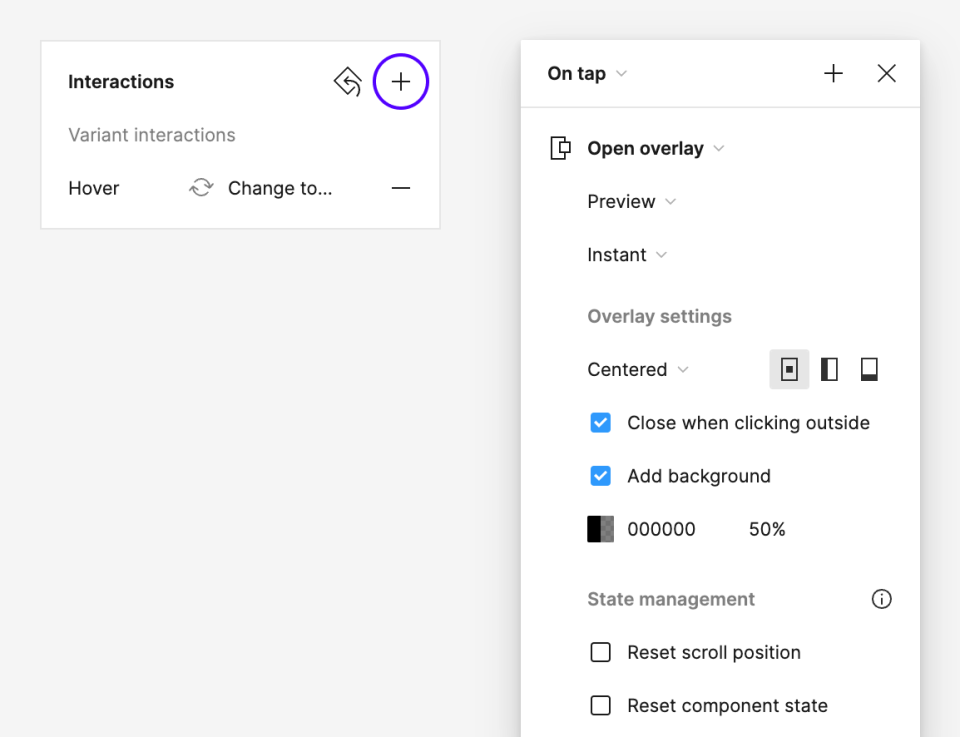Open the Centered position dropdown
The height and width of the screenshot is (737, 960).
click(638, 370)
